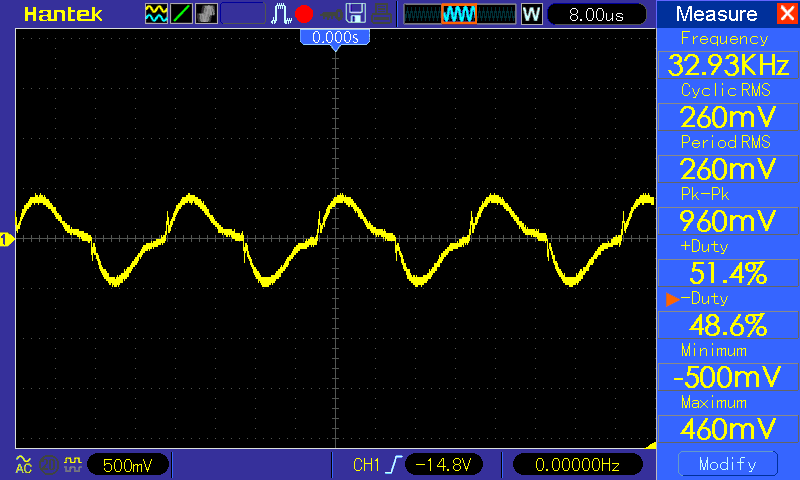Viewport: 800px width, 480px height.
Task: Click the AC coupling icon
Action: (x=23, y=464)
